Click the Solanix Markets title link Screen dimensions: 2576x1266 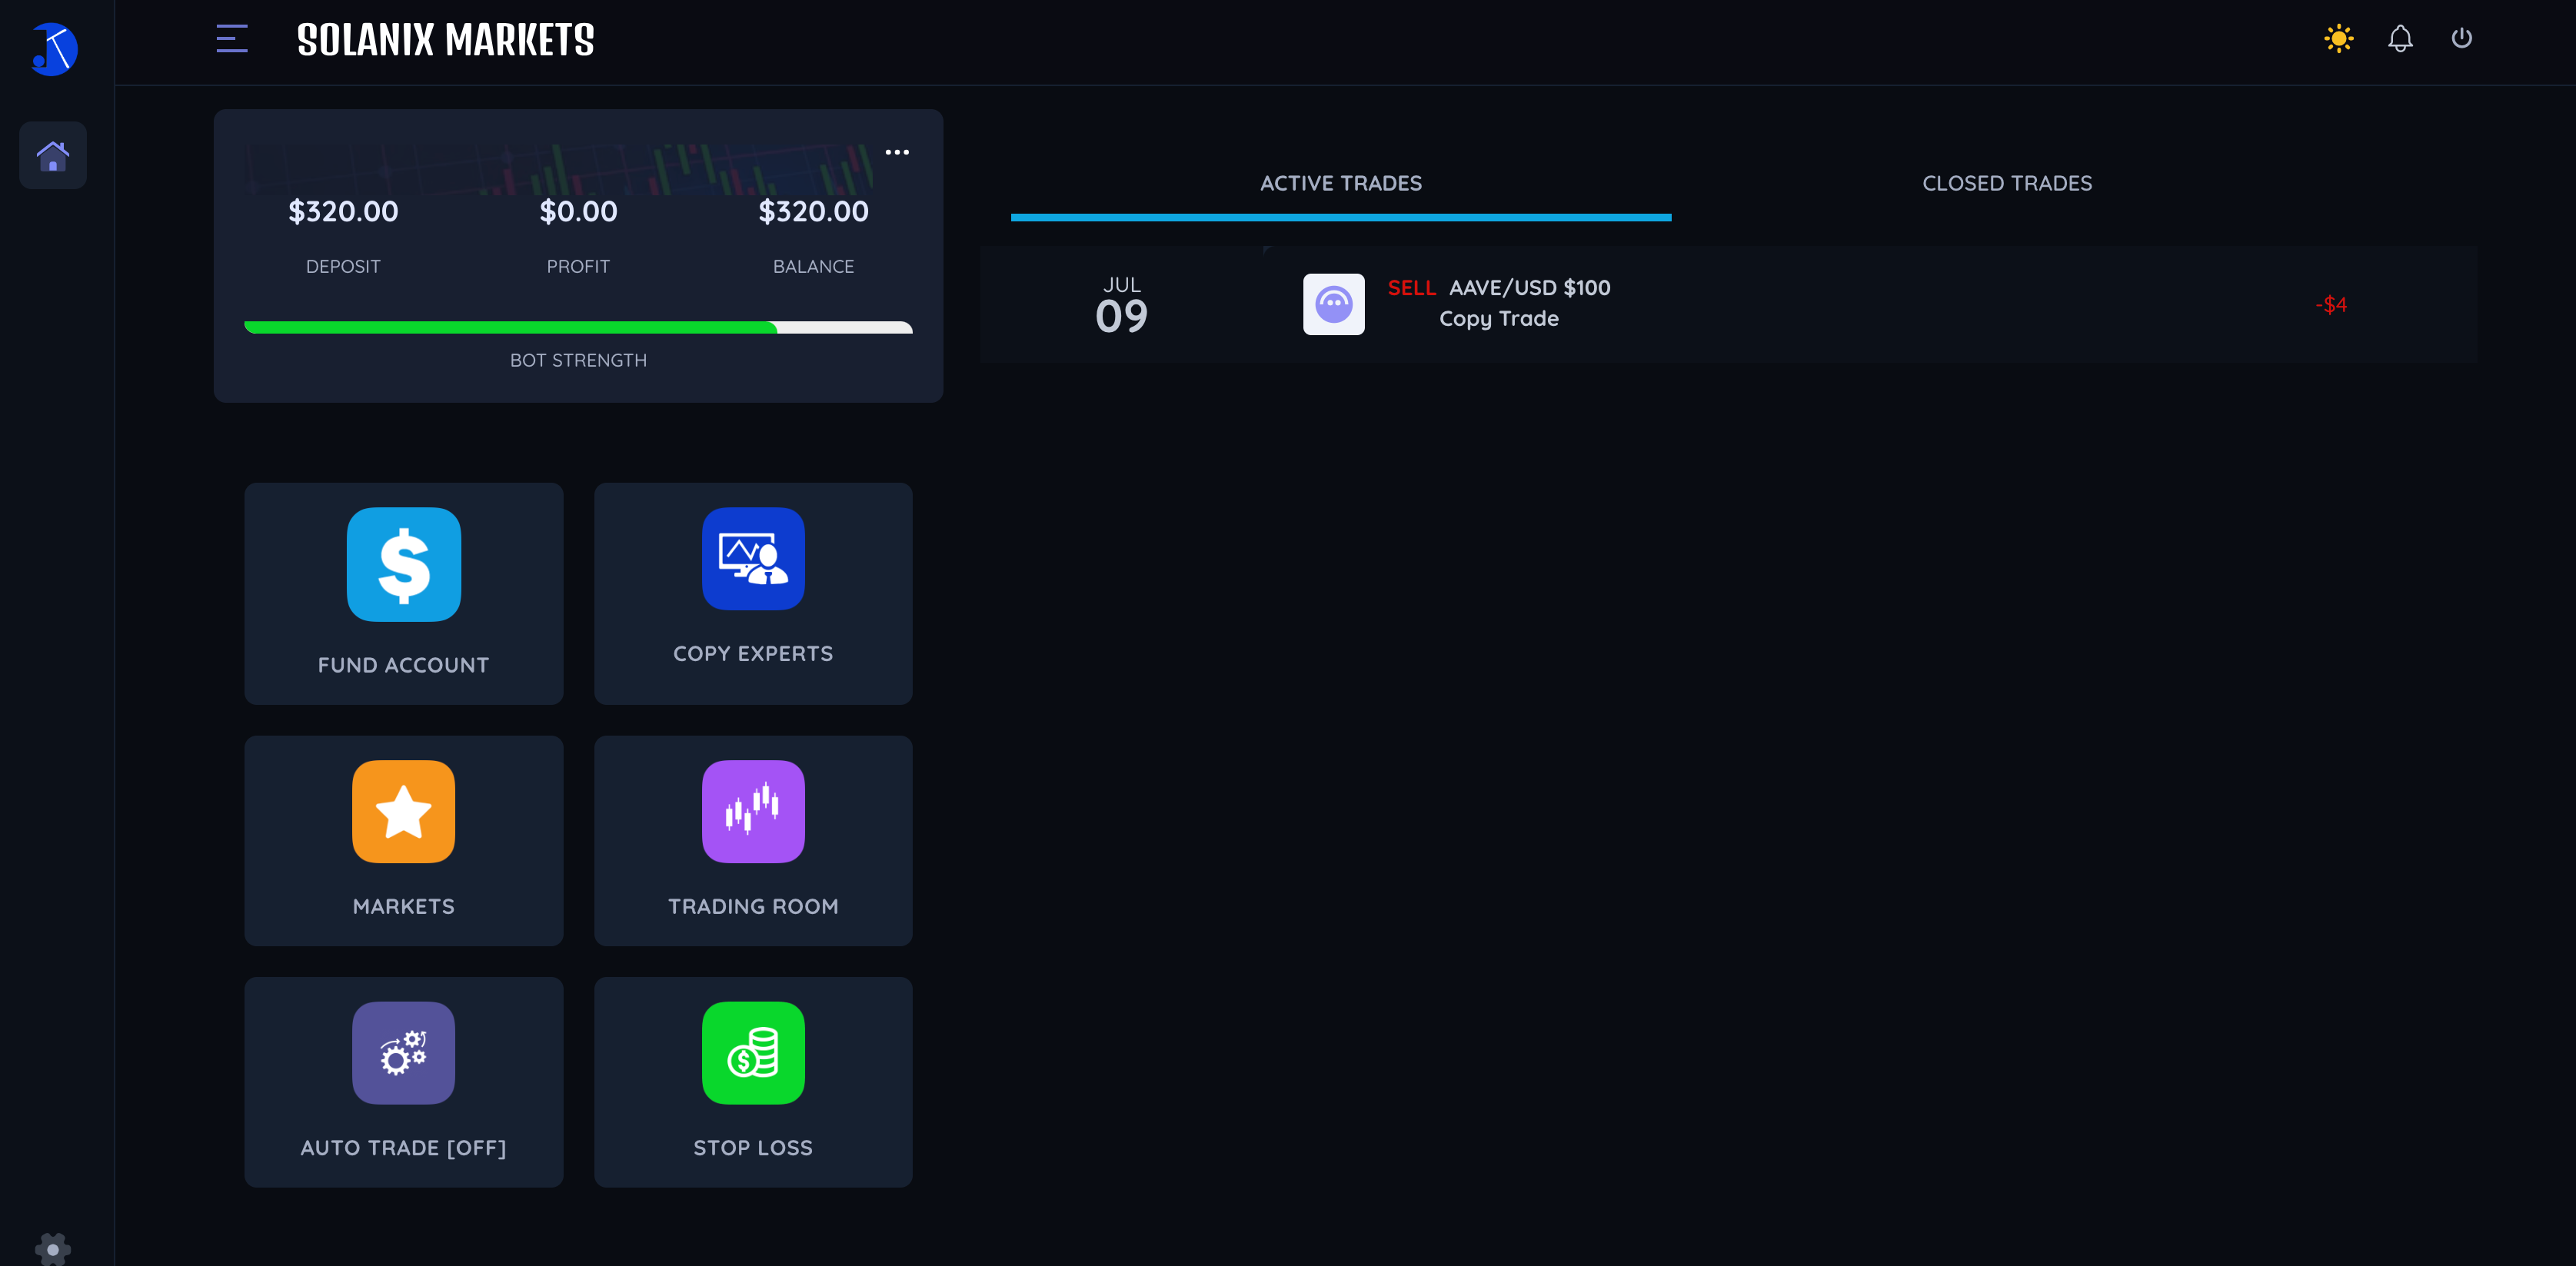point(445,41)
